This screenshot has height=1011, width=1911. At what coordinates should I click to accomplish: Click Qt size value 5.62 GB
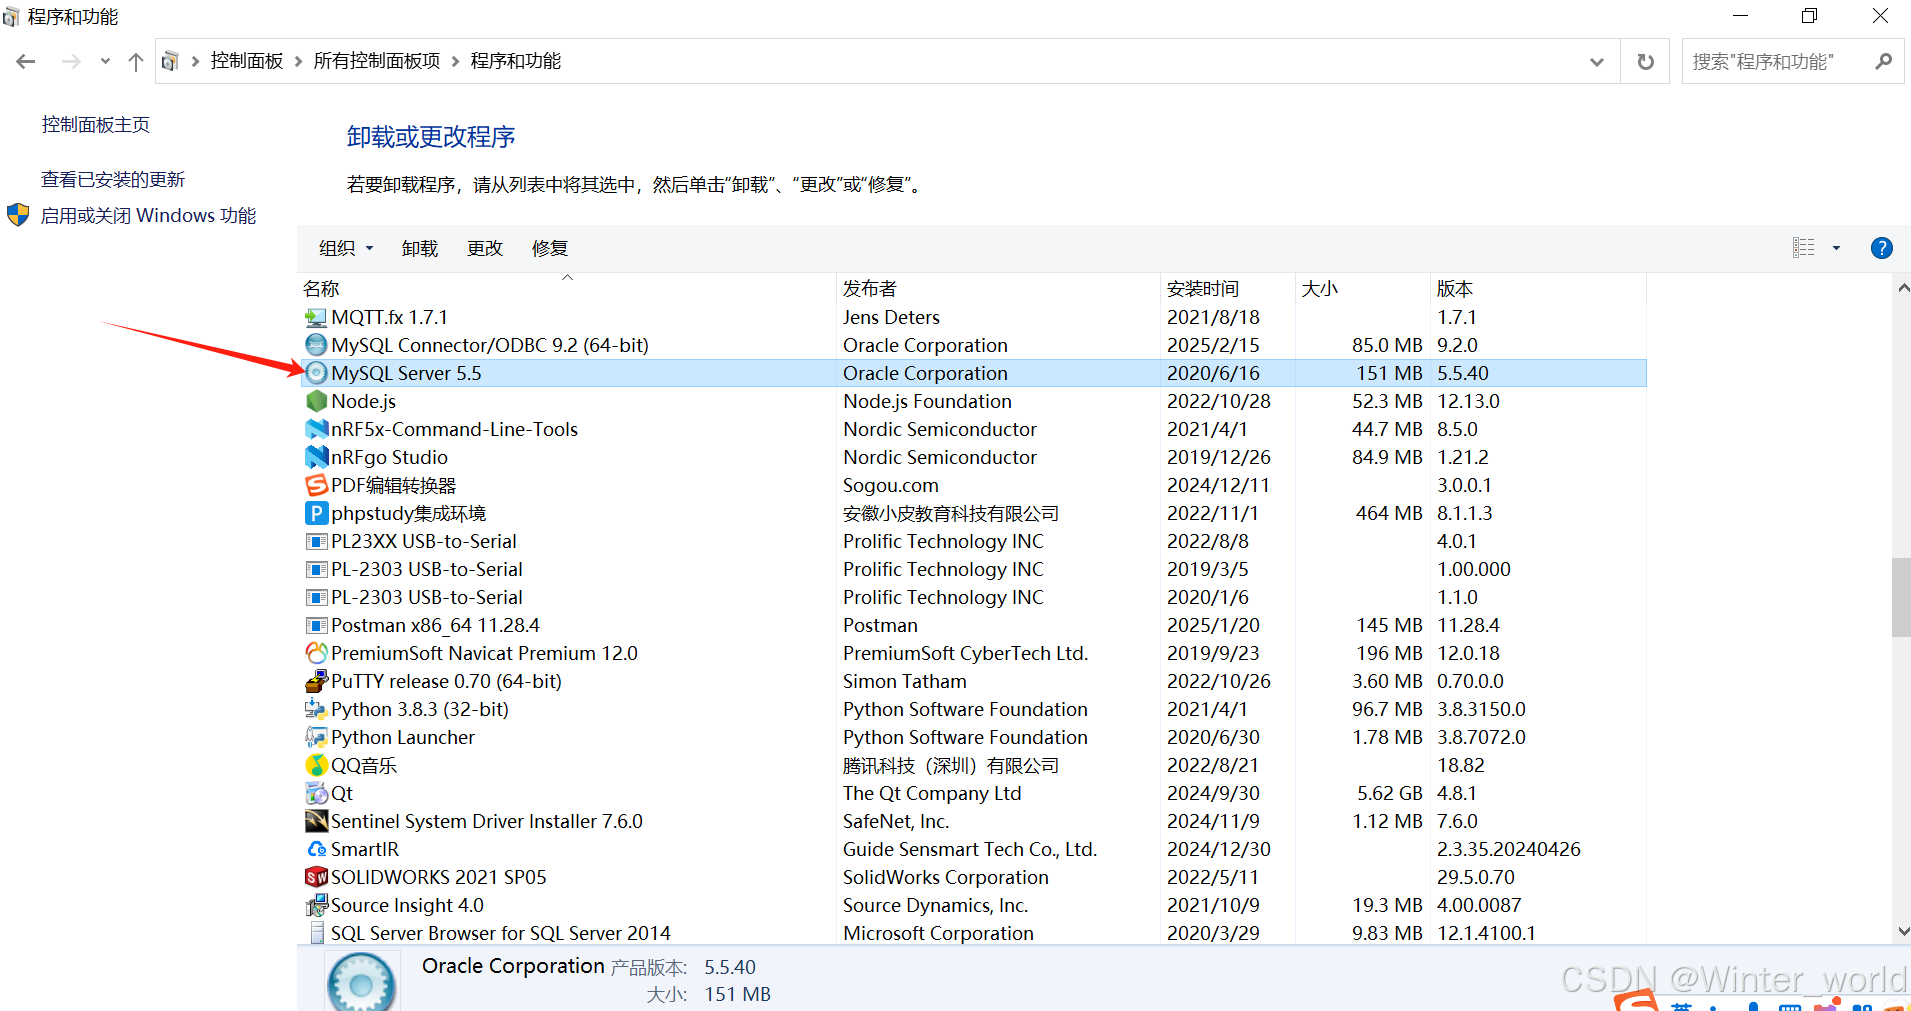pyautogui.click(x=1389, y=793)
